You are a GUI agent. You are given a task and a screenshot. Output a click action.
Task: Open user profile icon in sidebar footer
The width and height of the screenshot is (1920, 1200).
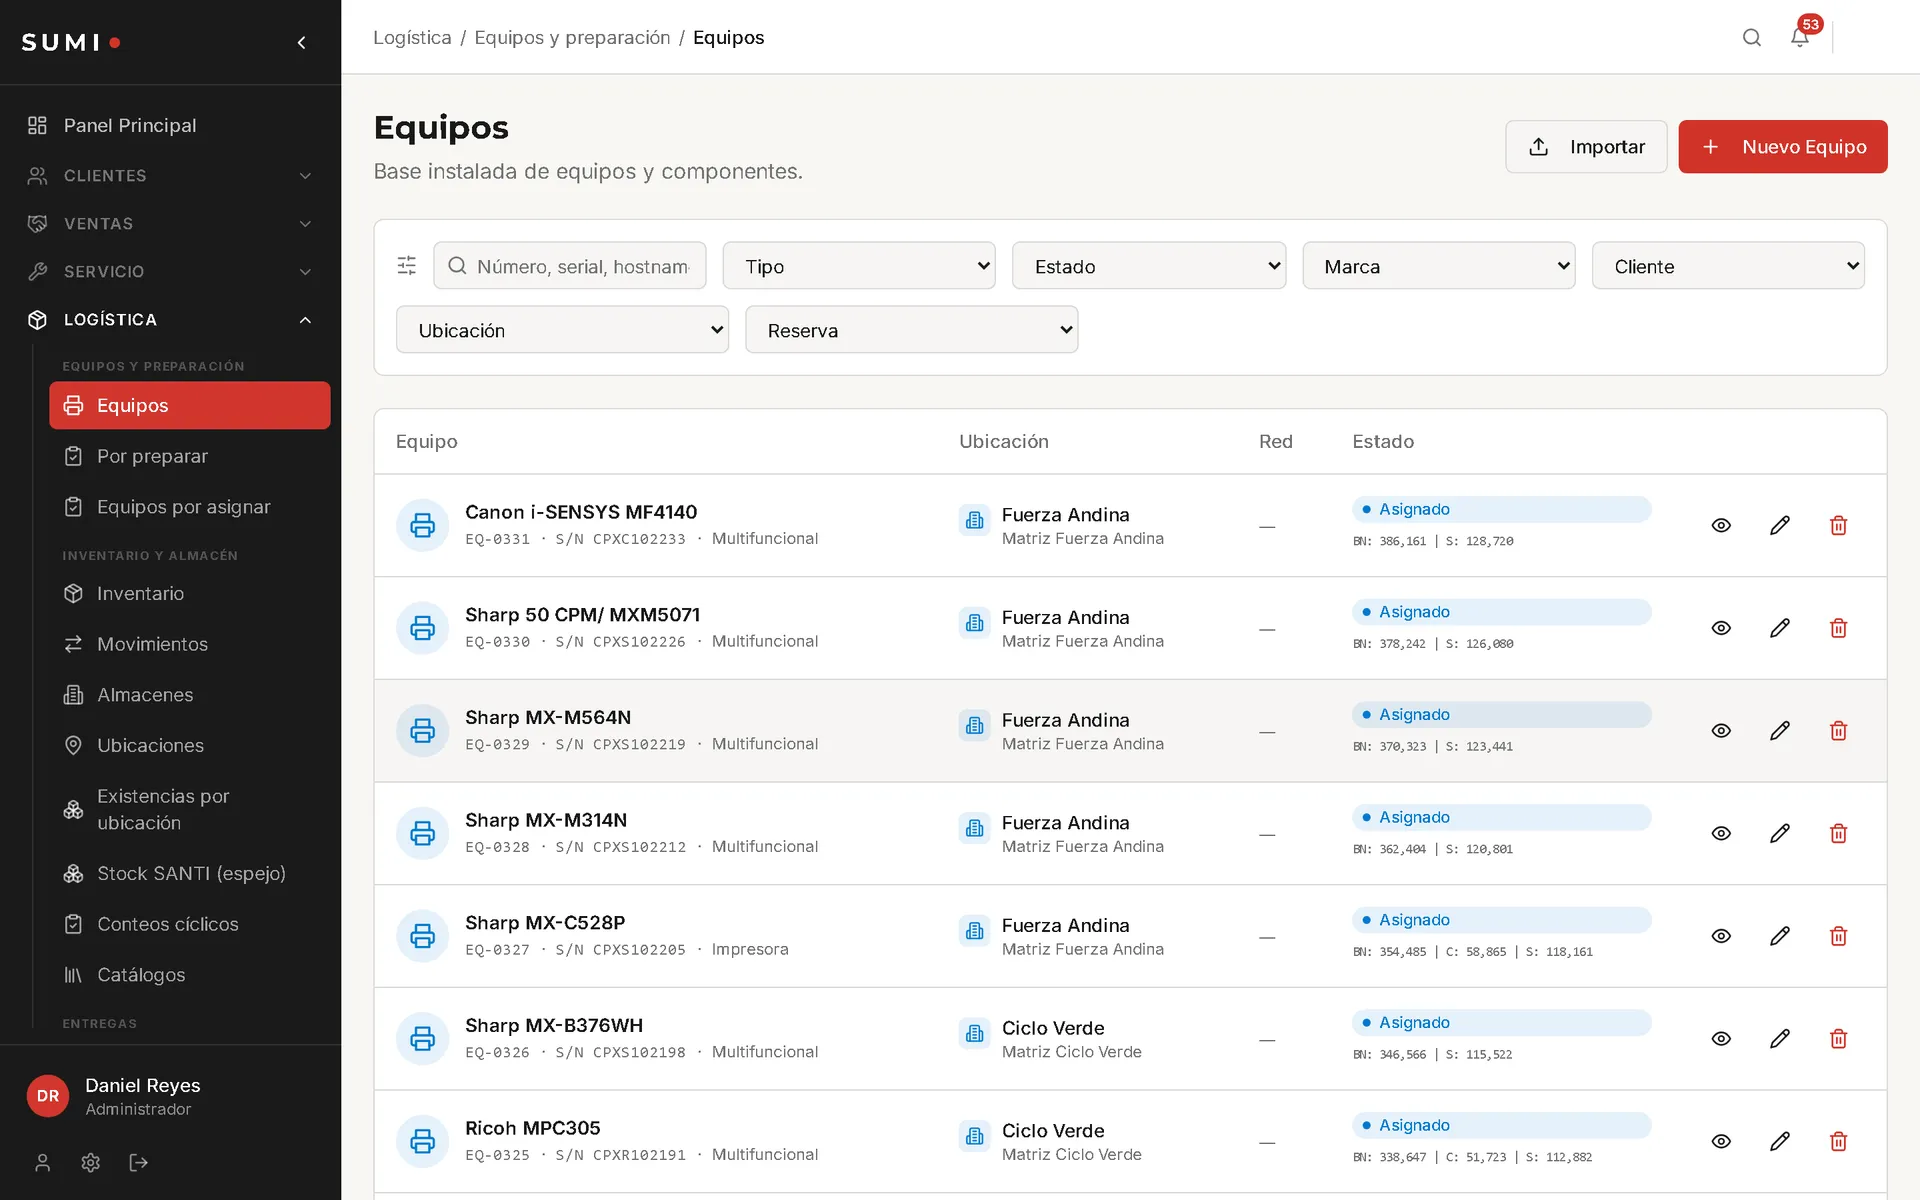tap(42, 1162)
